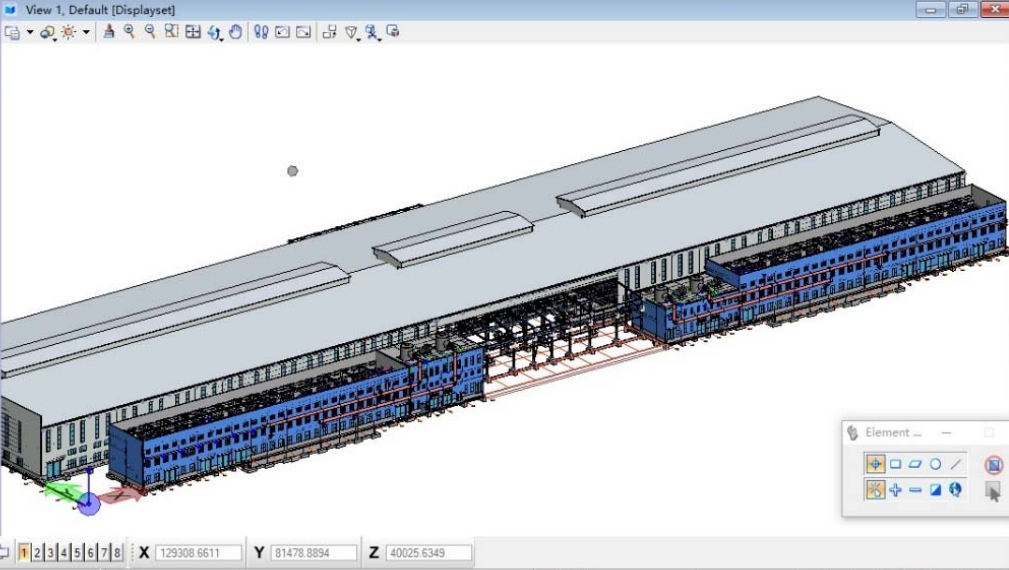Screen dimensions: 1009x570
Task: Toggle view window number 5
Action: 77,553
